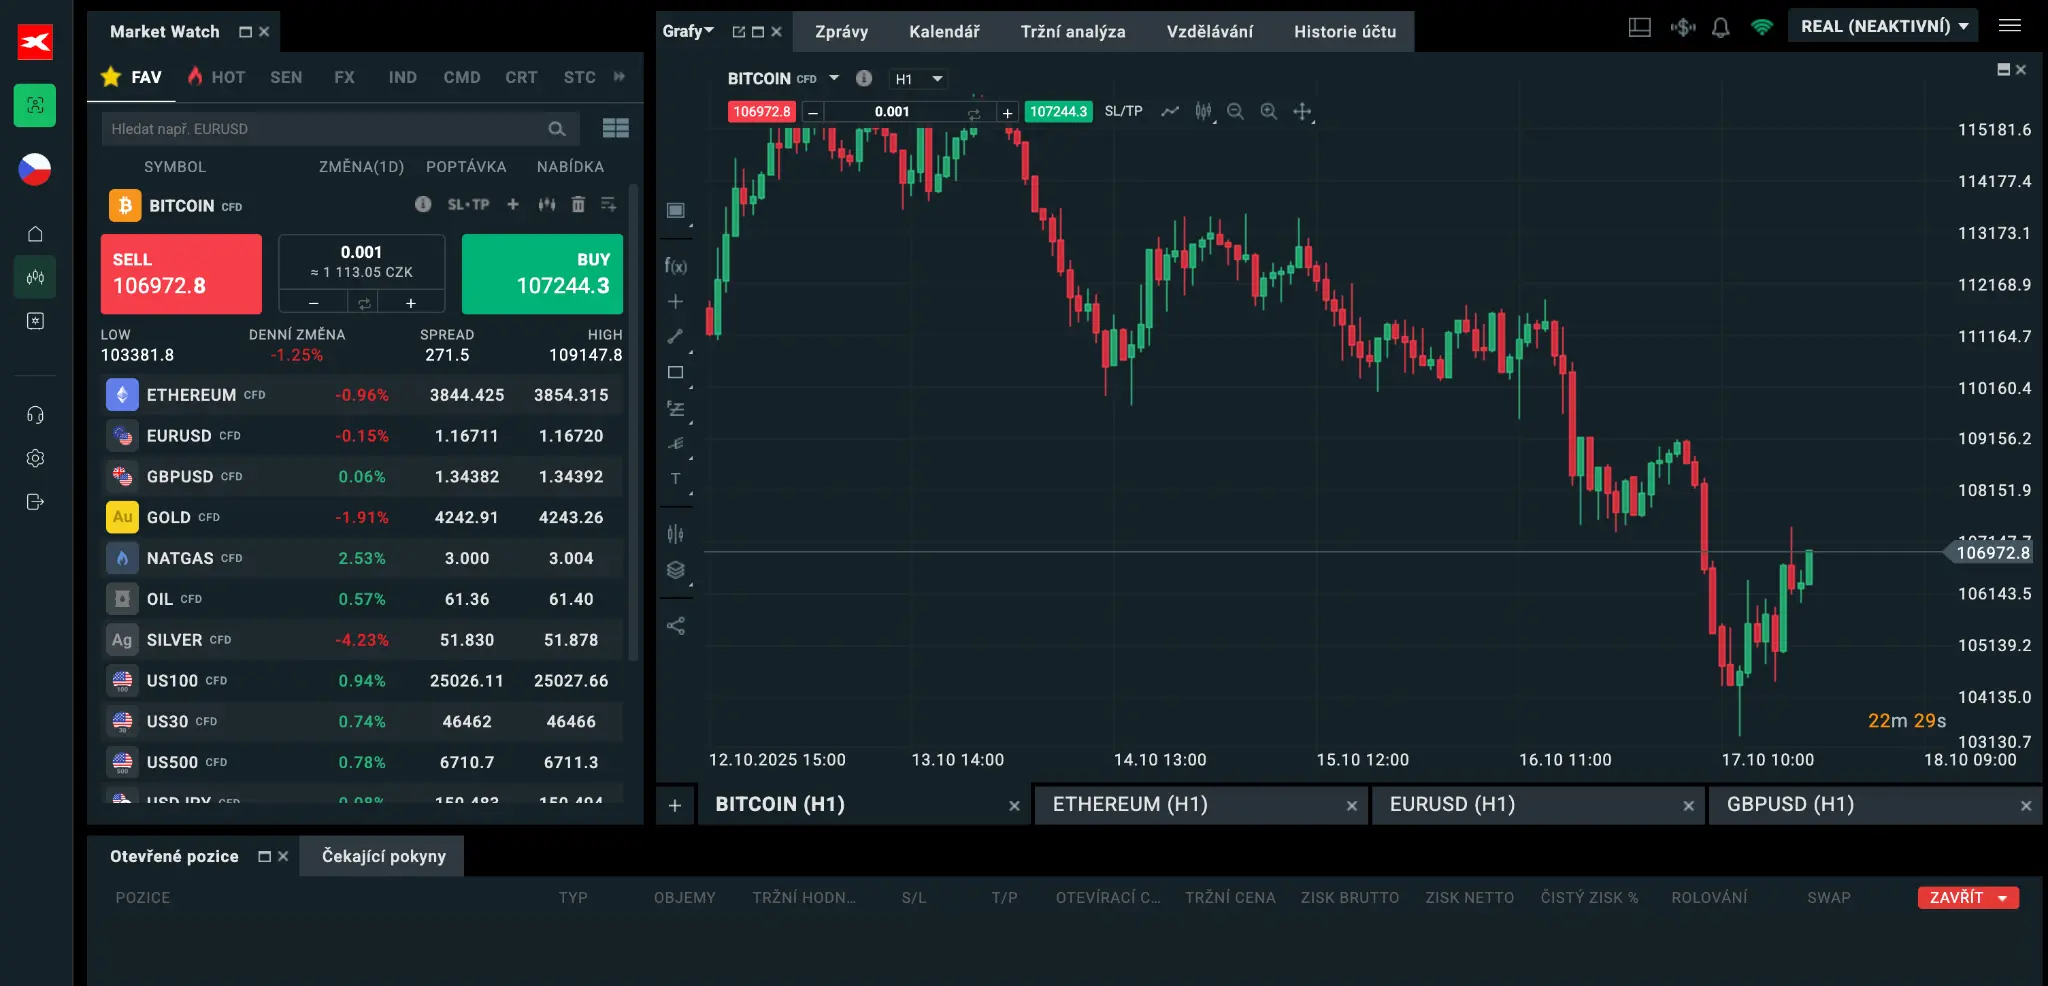The width and height of the screenshot is (2048, 986).
Task: Select the text annotation tool
Action: [x=676, y=479]
